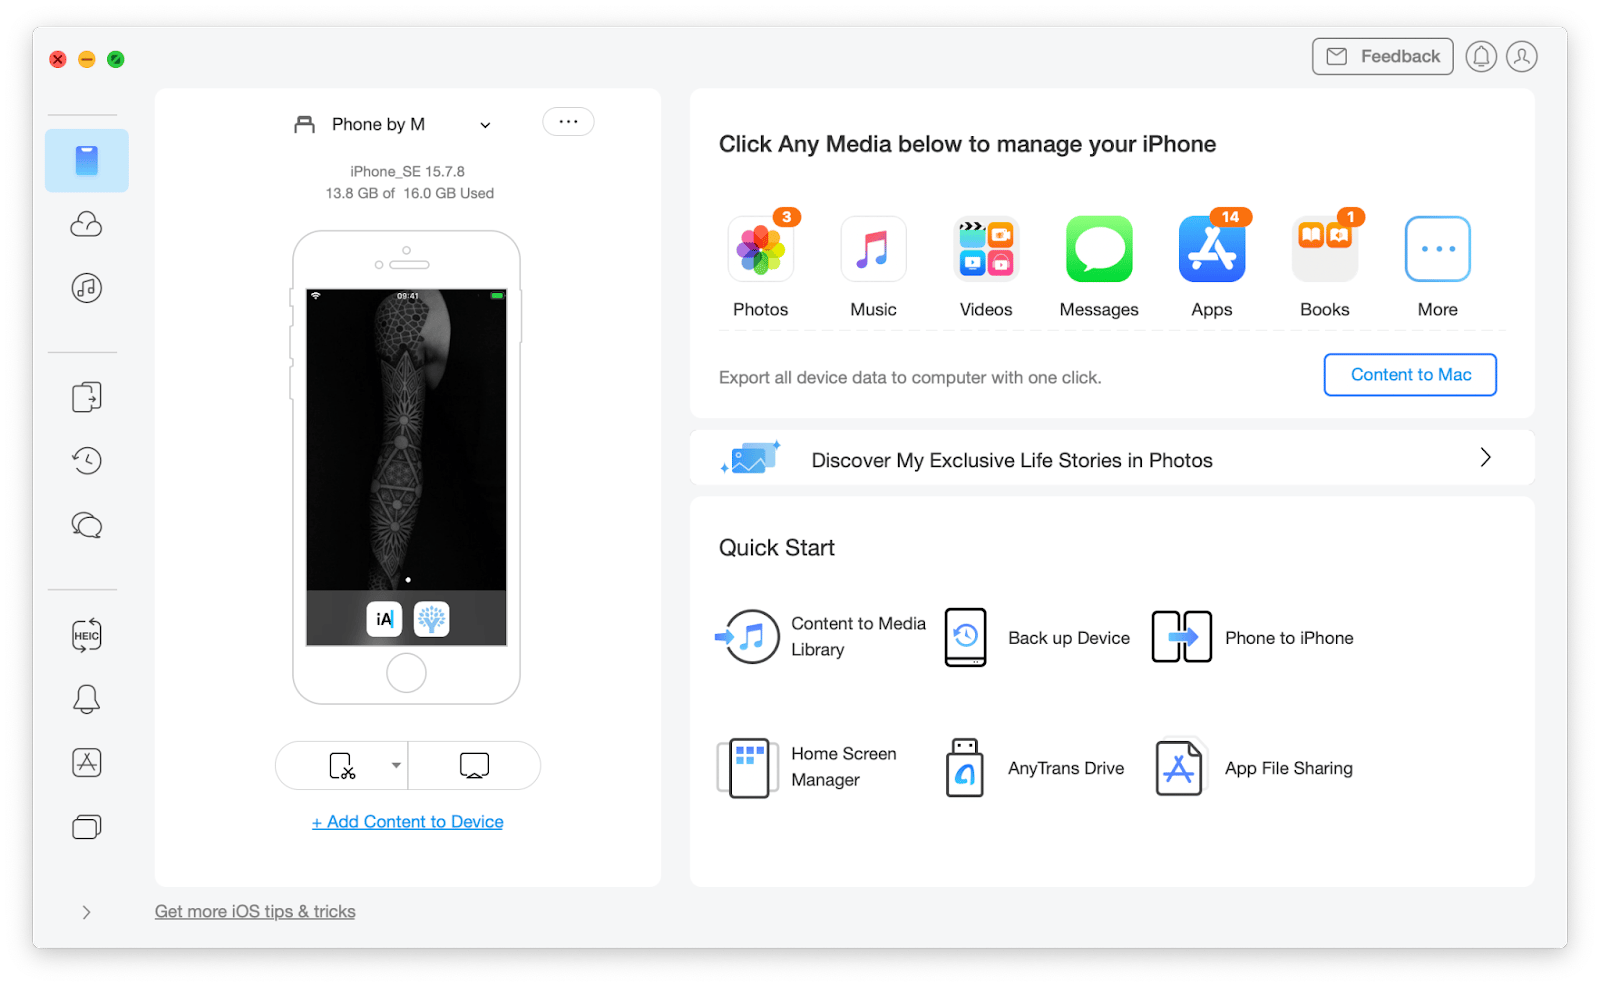1600x987 pixels.
Task: Open device options ellipsis button
Action: click(x=568, y=122)
